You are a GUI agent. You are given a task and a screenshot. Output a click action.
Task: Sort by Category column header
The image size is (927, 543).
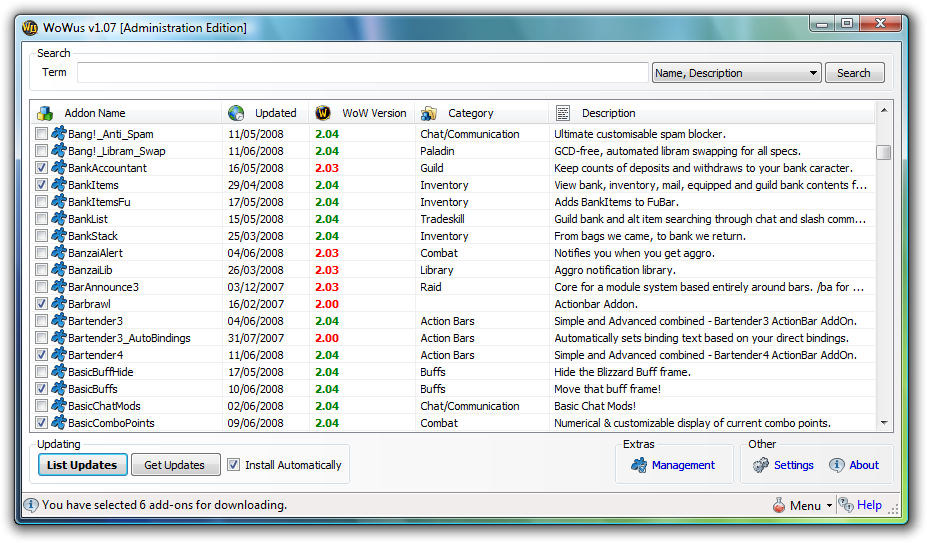482,113
